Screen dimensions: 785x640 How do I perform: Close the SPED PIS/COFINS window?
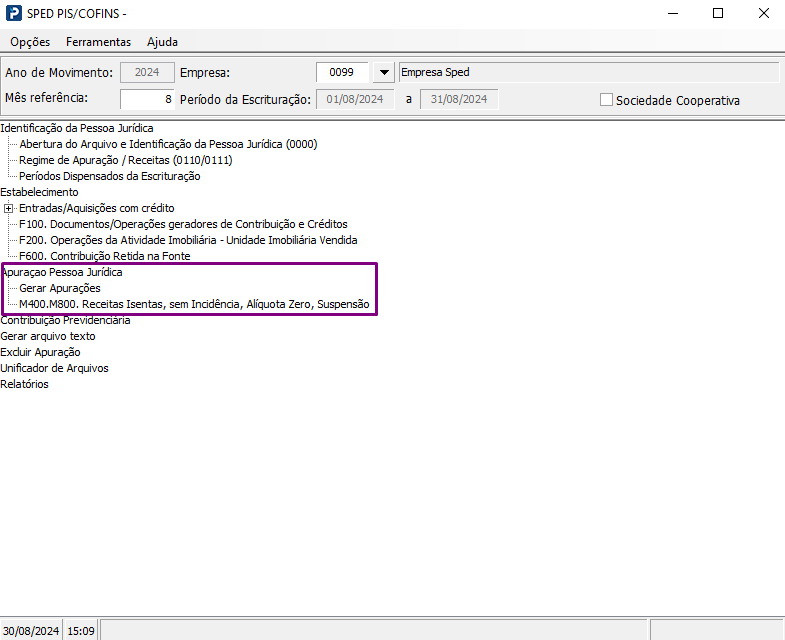click(x=763, y=14)
